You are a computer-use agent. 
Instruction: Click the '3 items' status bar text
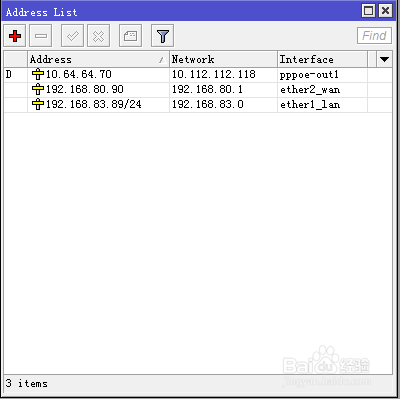pyautogui.click(x=27, y=383)
